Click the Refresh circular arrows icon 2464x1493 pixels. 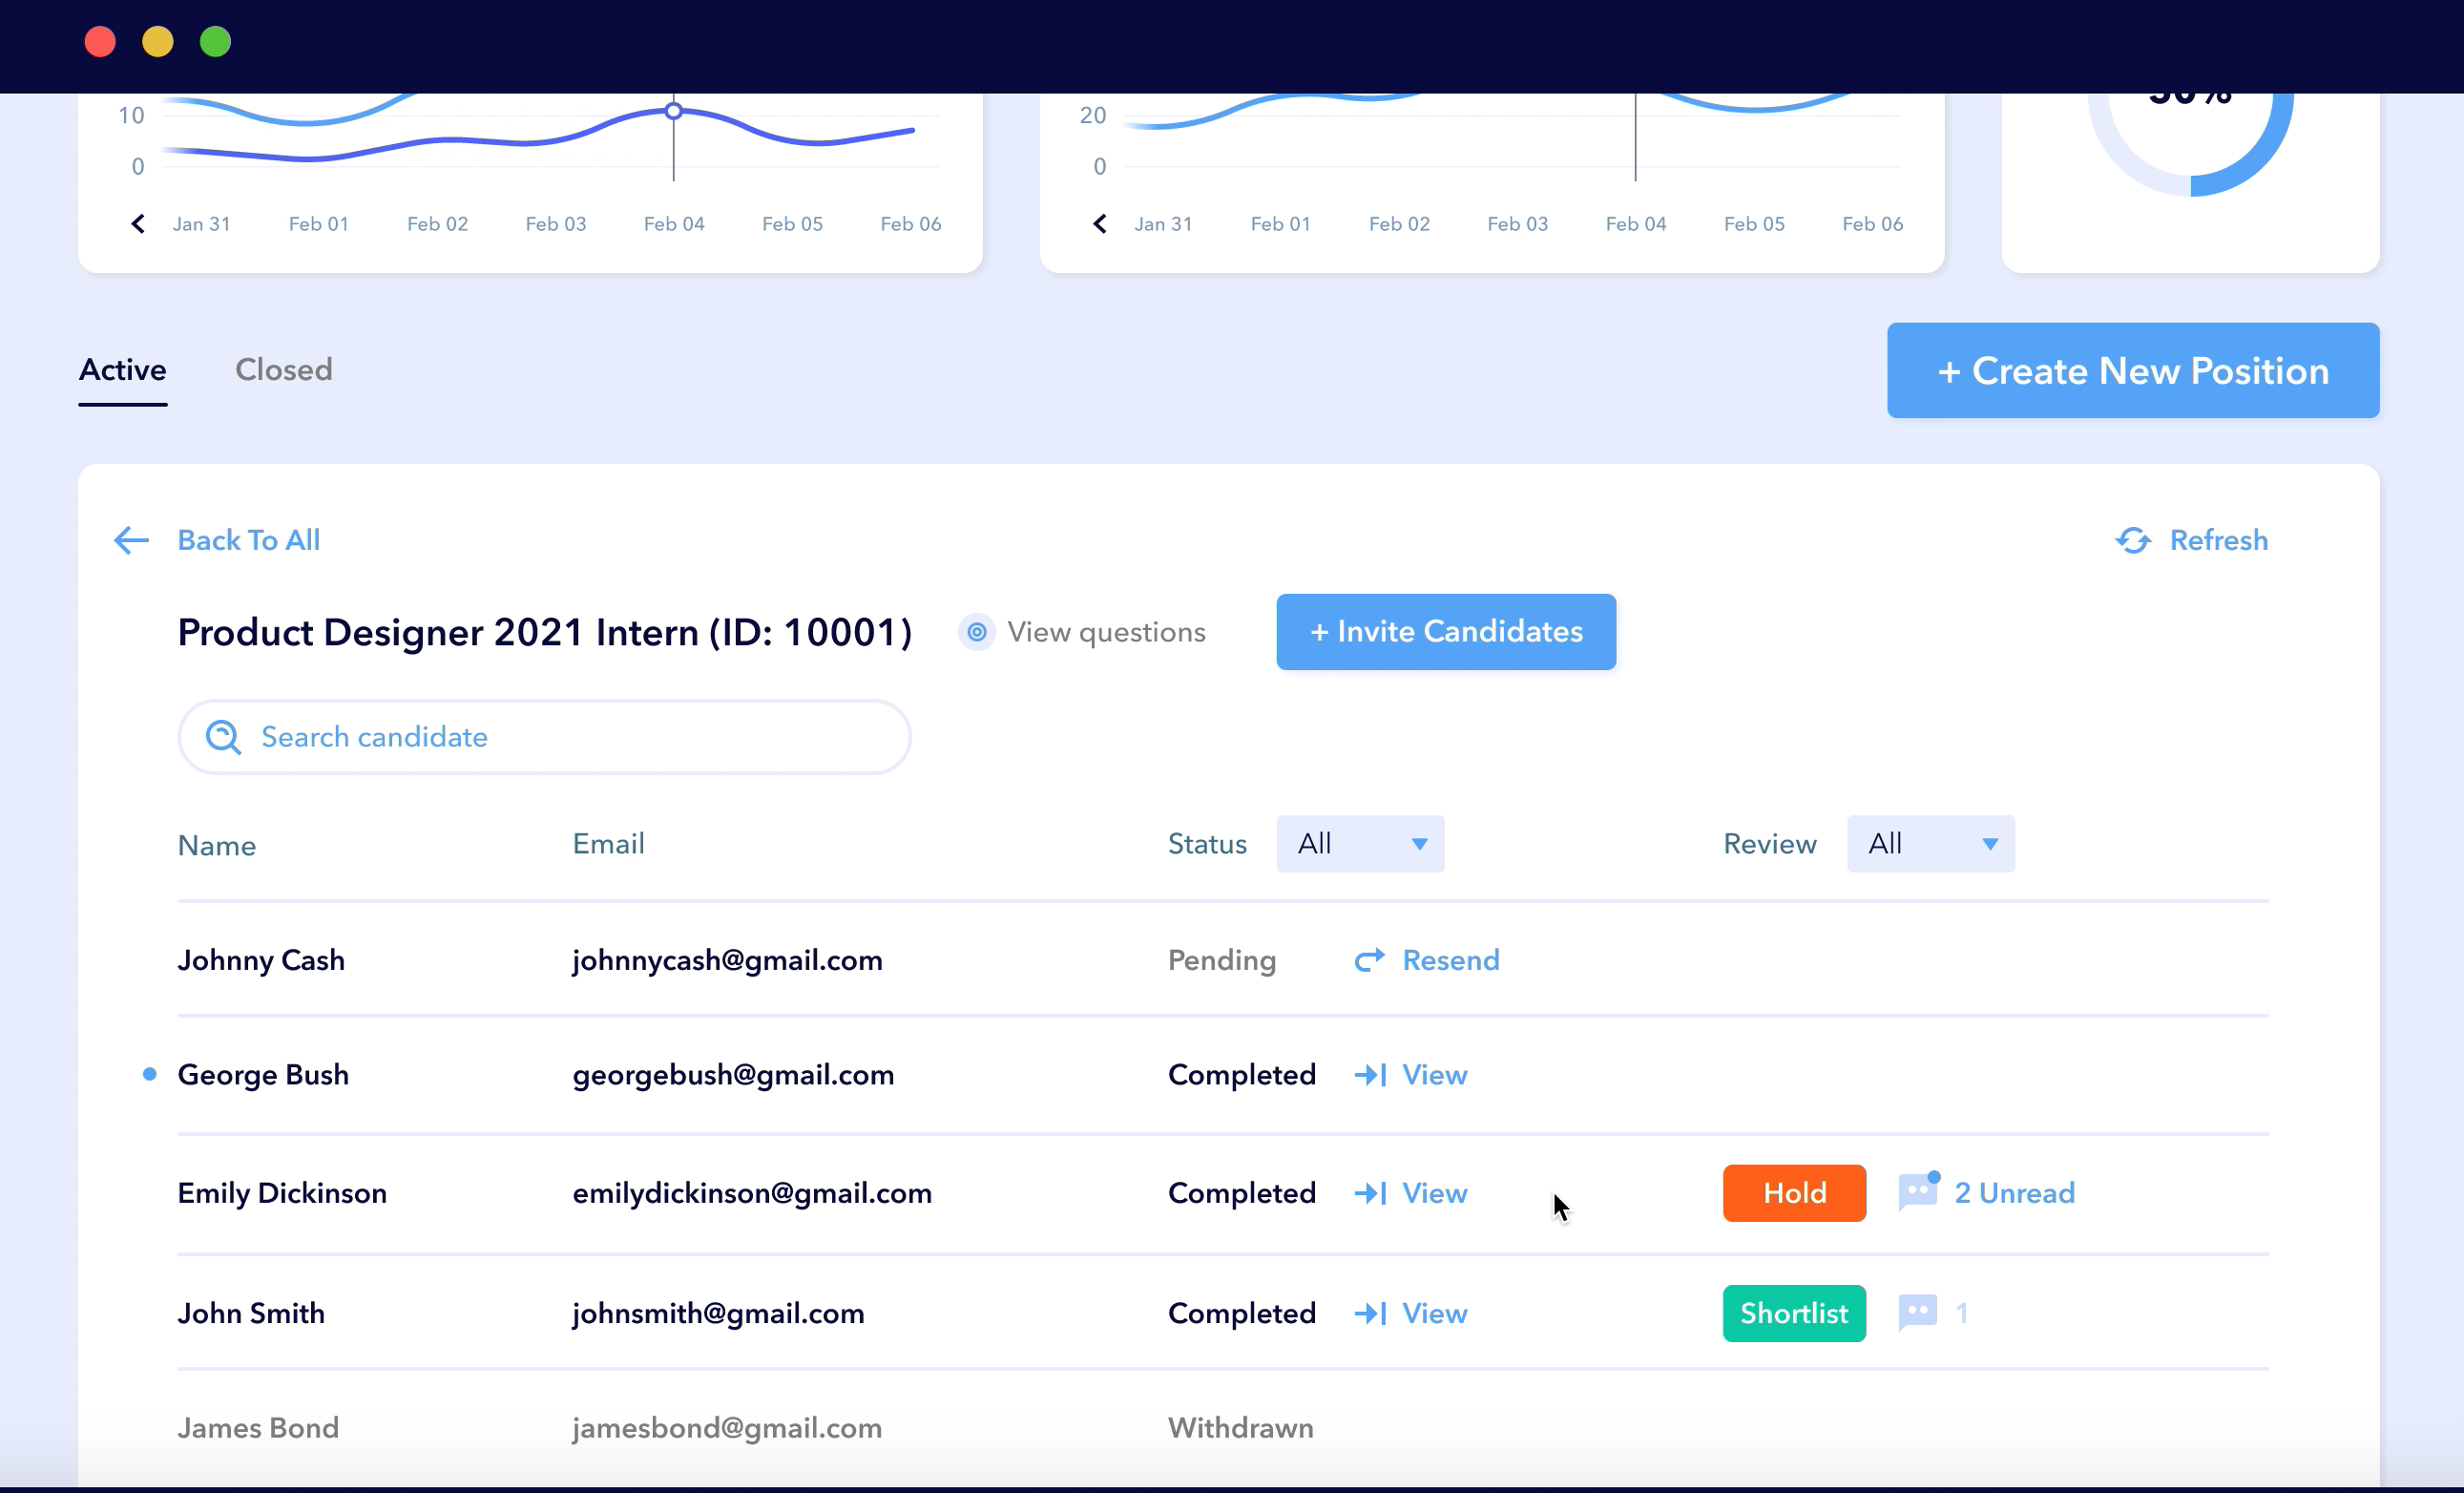click(2132, 540)
